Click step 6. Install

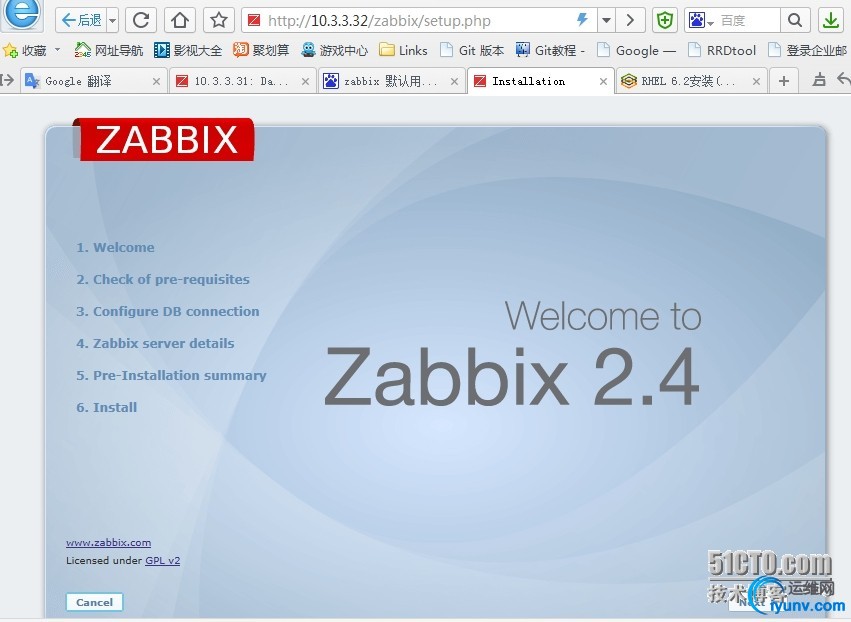106,408
